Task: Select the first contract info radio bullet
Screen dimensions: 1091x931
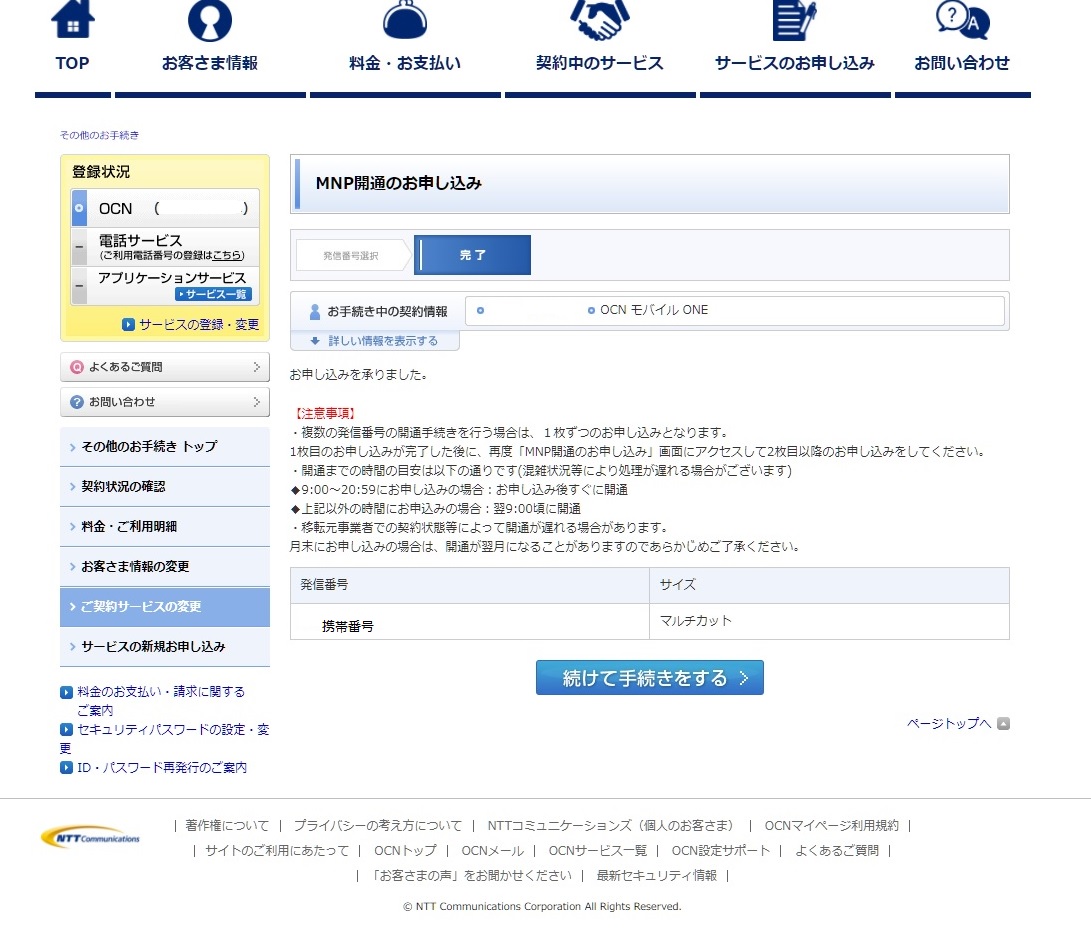Action: pos(480,310)
